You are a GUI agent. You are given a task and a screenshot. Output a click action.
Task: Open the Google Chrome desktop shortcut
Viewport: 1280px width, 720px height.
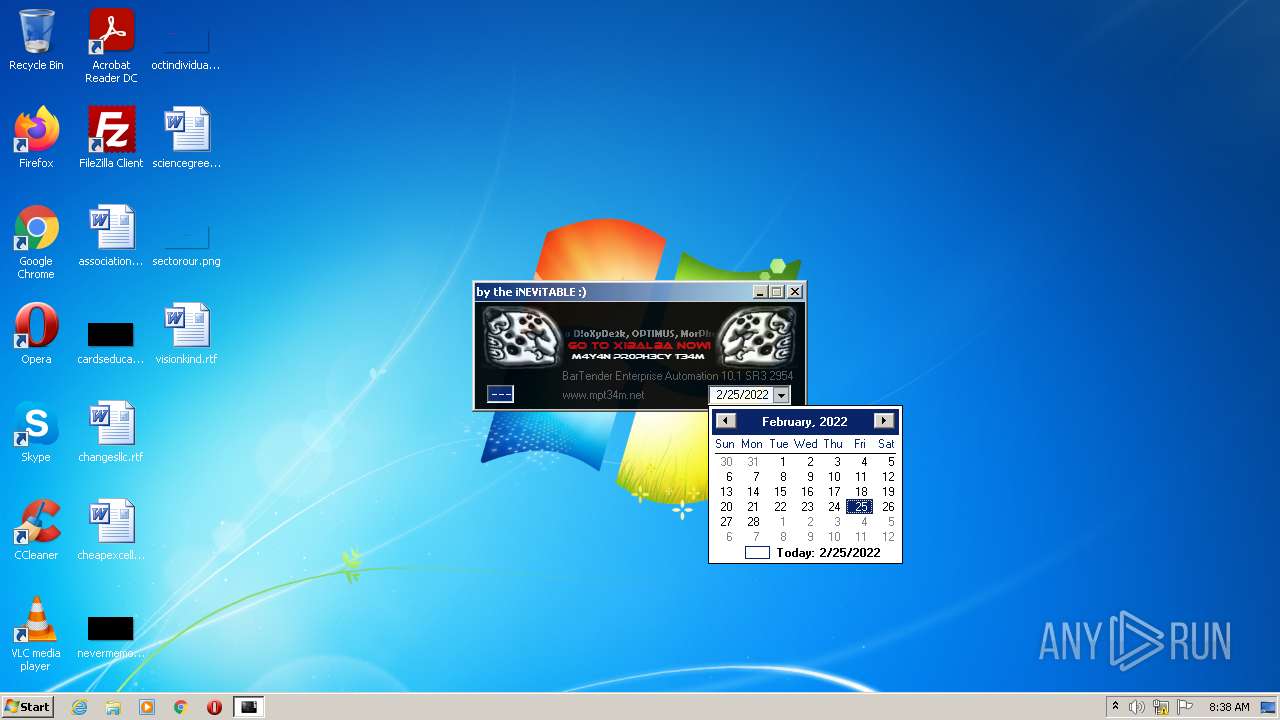36,242
